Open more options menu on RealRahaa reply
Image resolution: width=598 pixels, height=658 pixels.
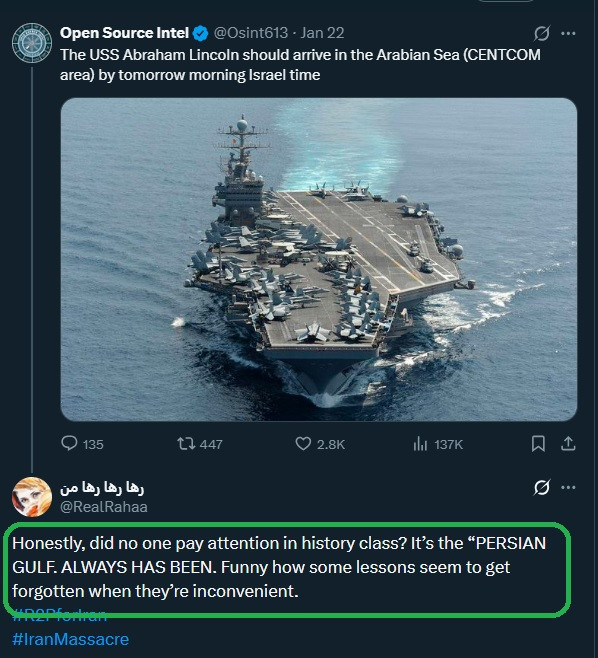point(568,487)
